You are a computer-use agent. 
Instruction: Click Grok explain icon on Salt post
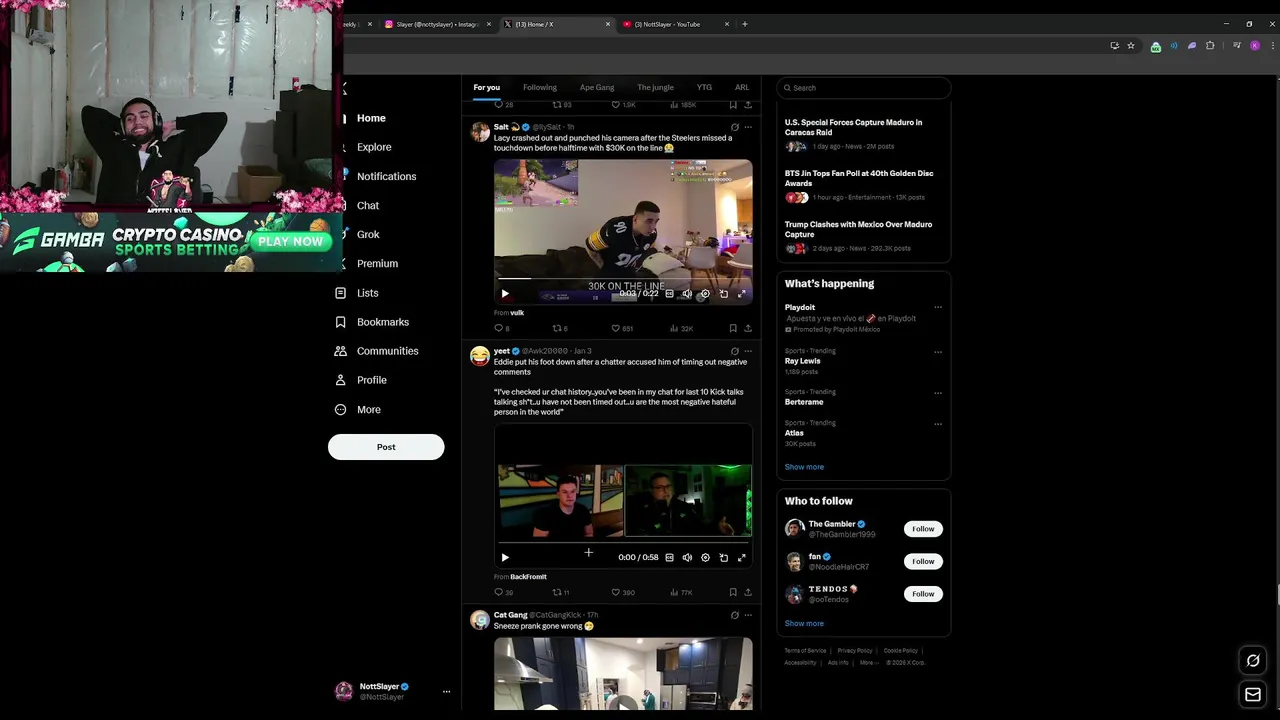735,127
